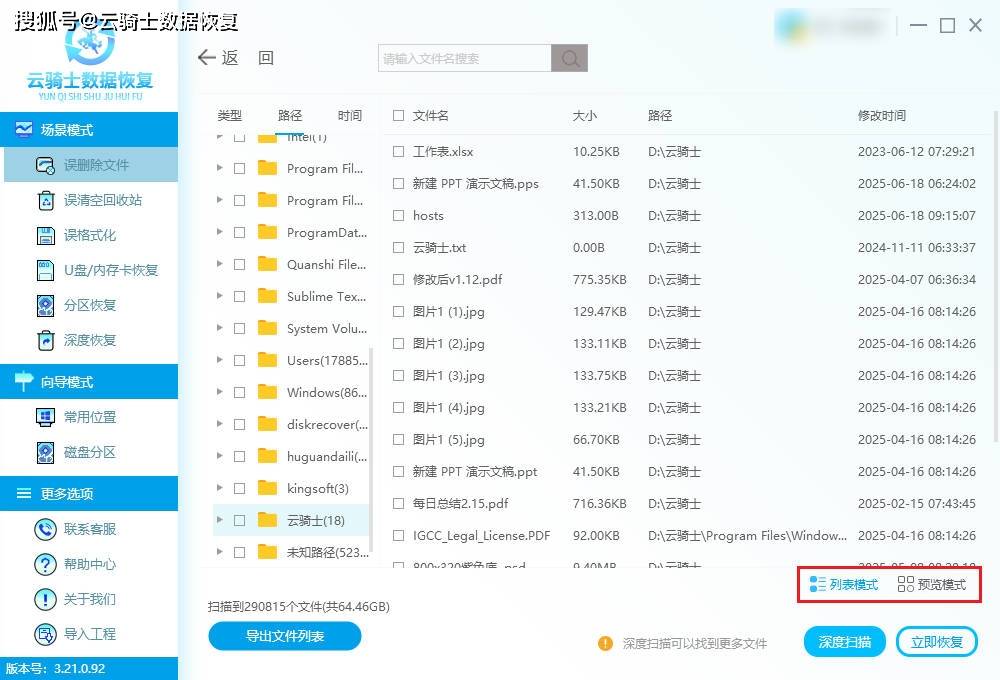This screenshot has width=1000, height=680.
Task: Click the 导出文件列表 button
Action: tap(285, 636)
